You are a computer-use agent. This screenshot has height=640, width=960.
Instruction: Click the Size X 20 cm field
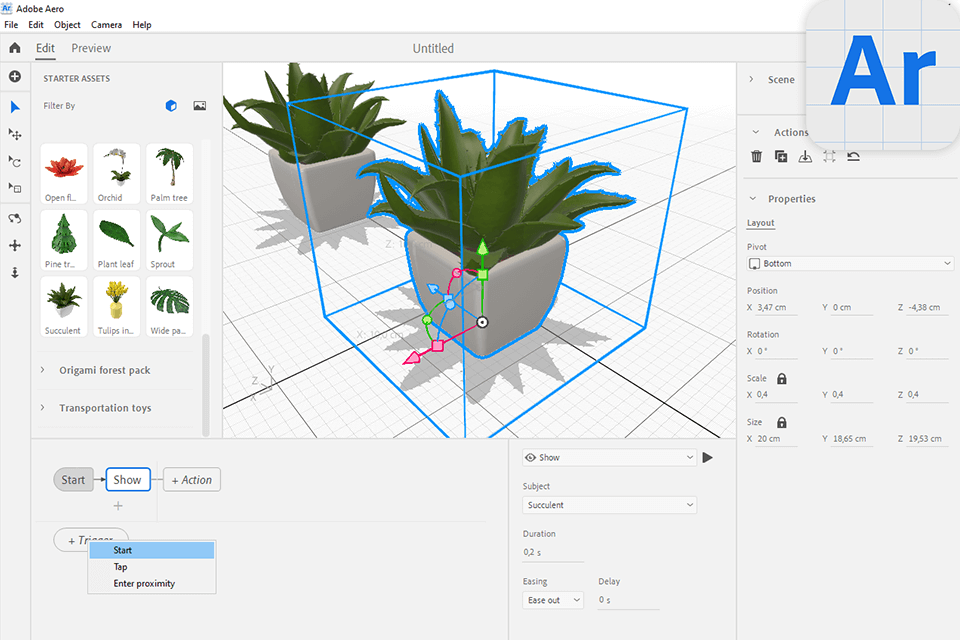777,439
